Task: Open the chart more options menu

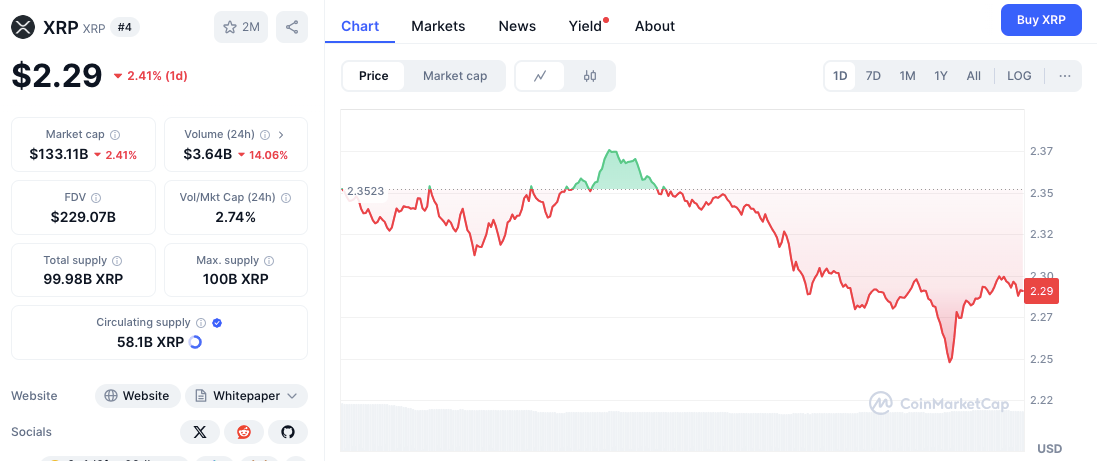Action: (1064, 76)
